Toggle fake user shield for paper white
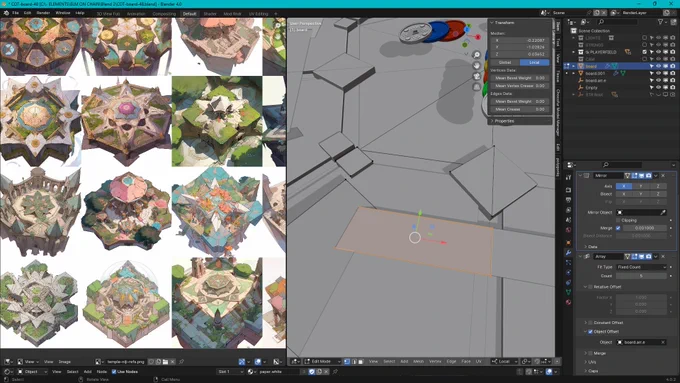Screen dimensions: 680x383 [312, 372]
